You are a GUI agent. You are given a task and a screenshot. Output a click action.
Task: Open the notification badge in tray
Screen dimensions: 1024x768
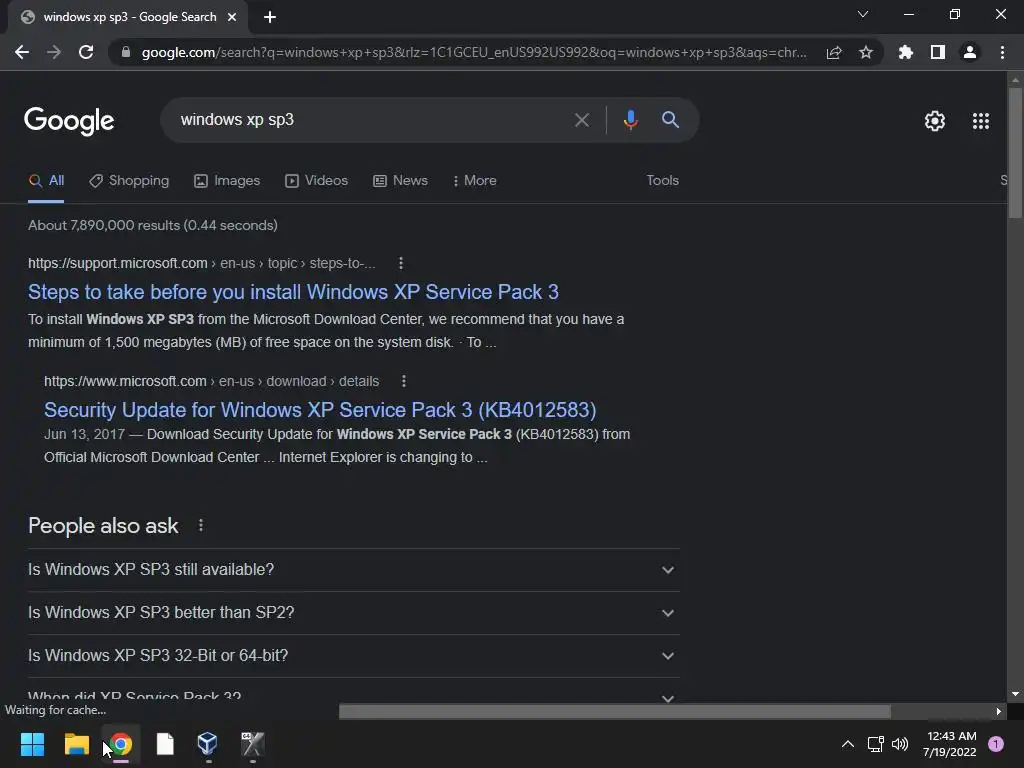click(x=996, y=743)
